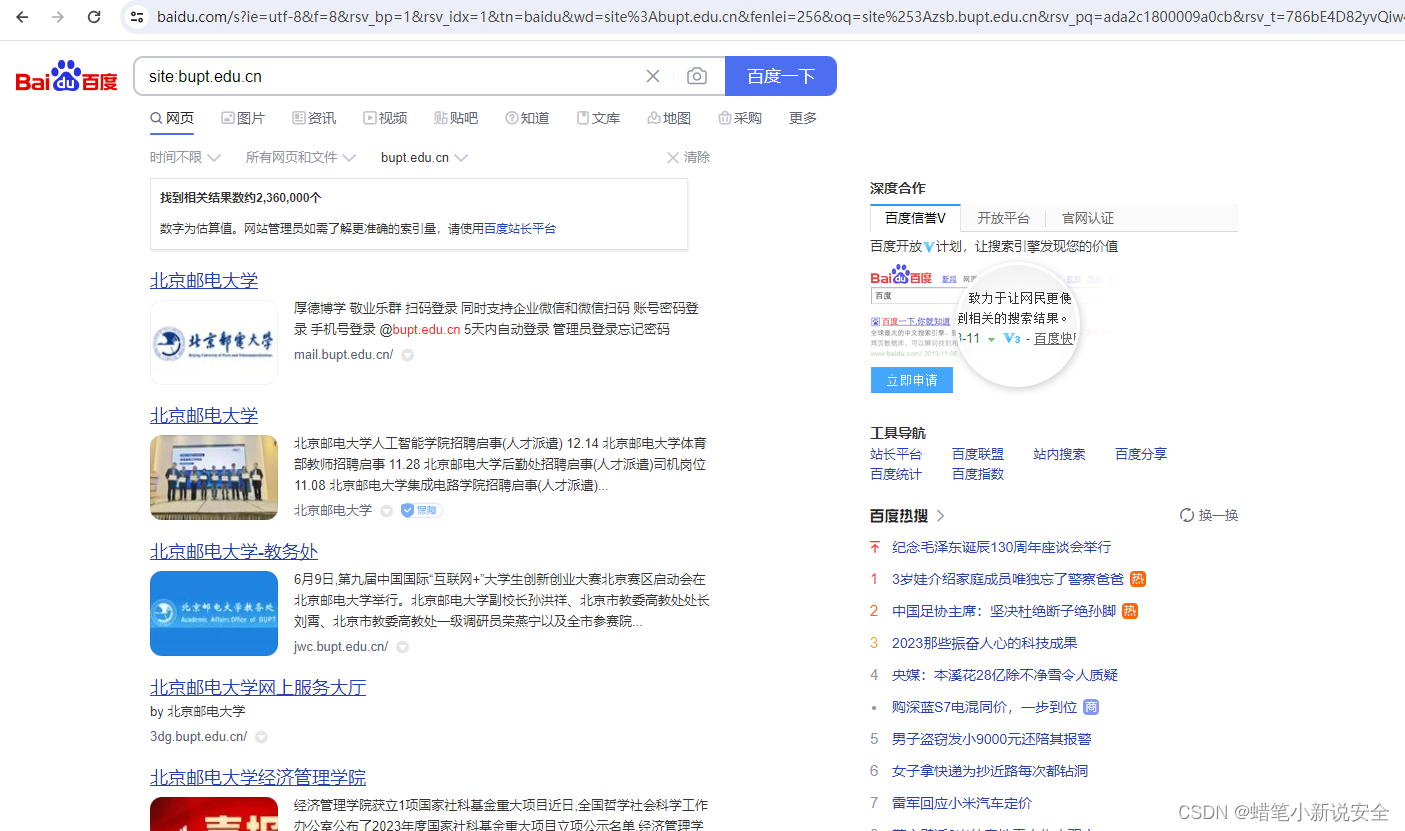
Task: Switch to the 地图 tab
Action: pyautogui.click(x=669, y=118)
